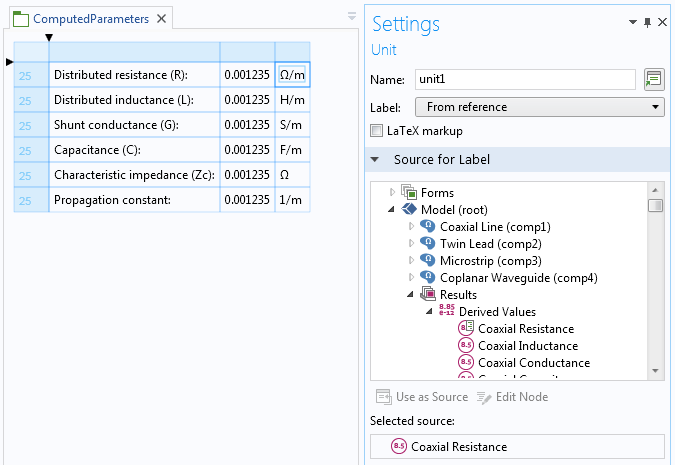Pin the Settings window
676x465 pixels.
(x=647, y=21)
